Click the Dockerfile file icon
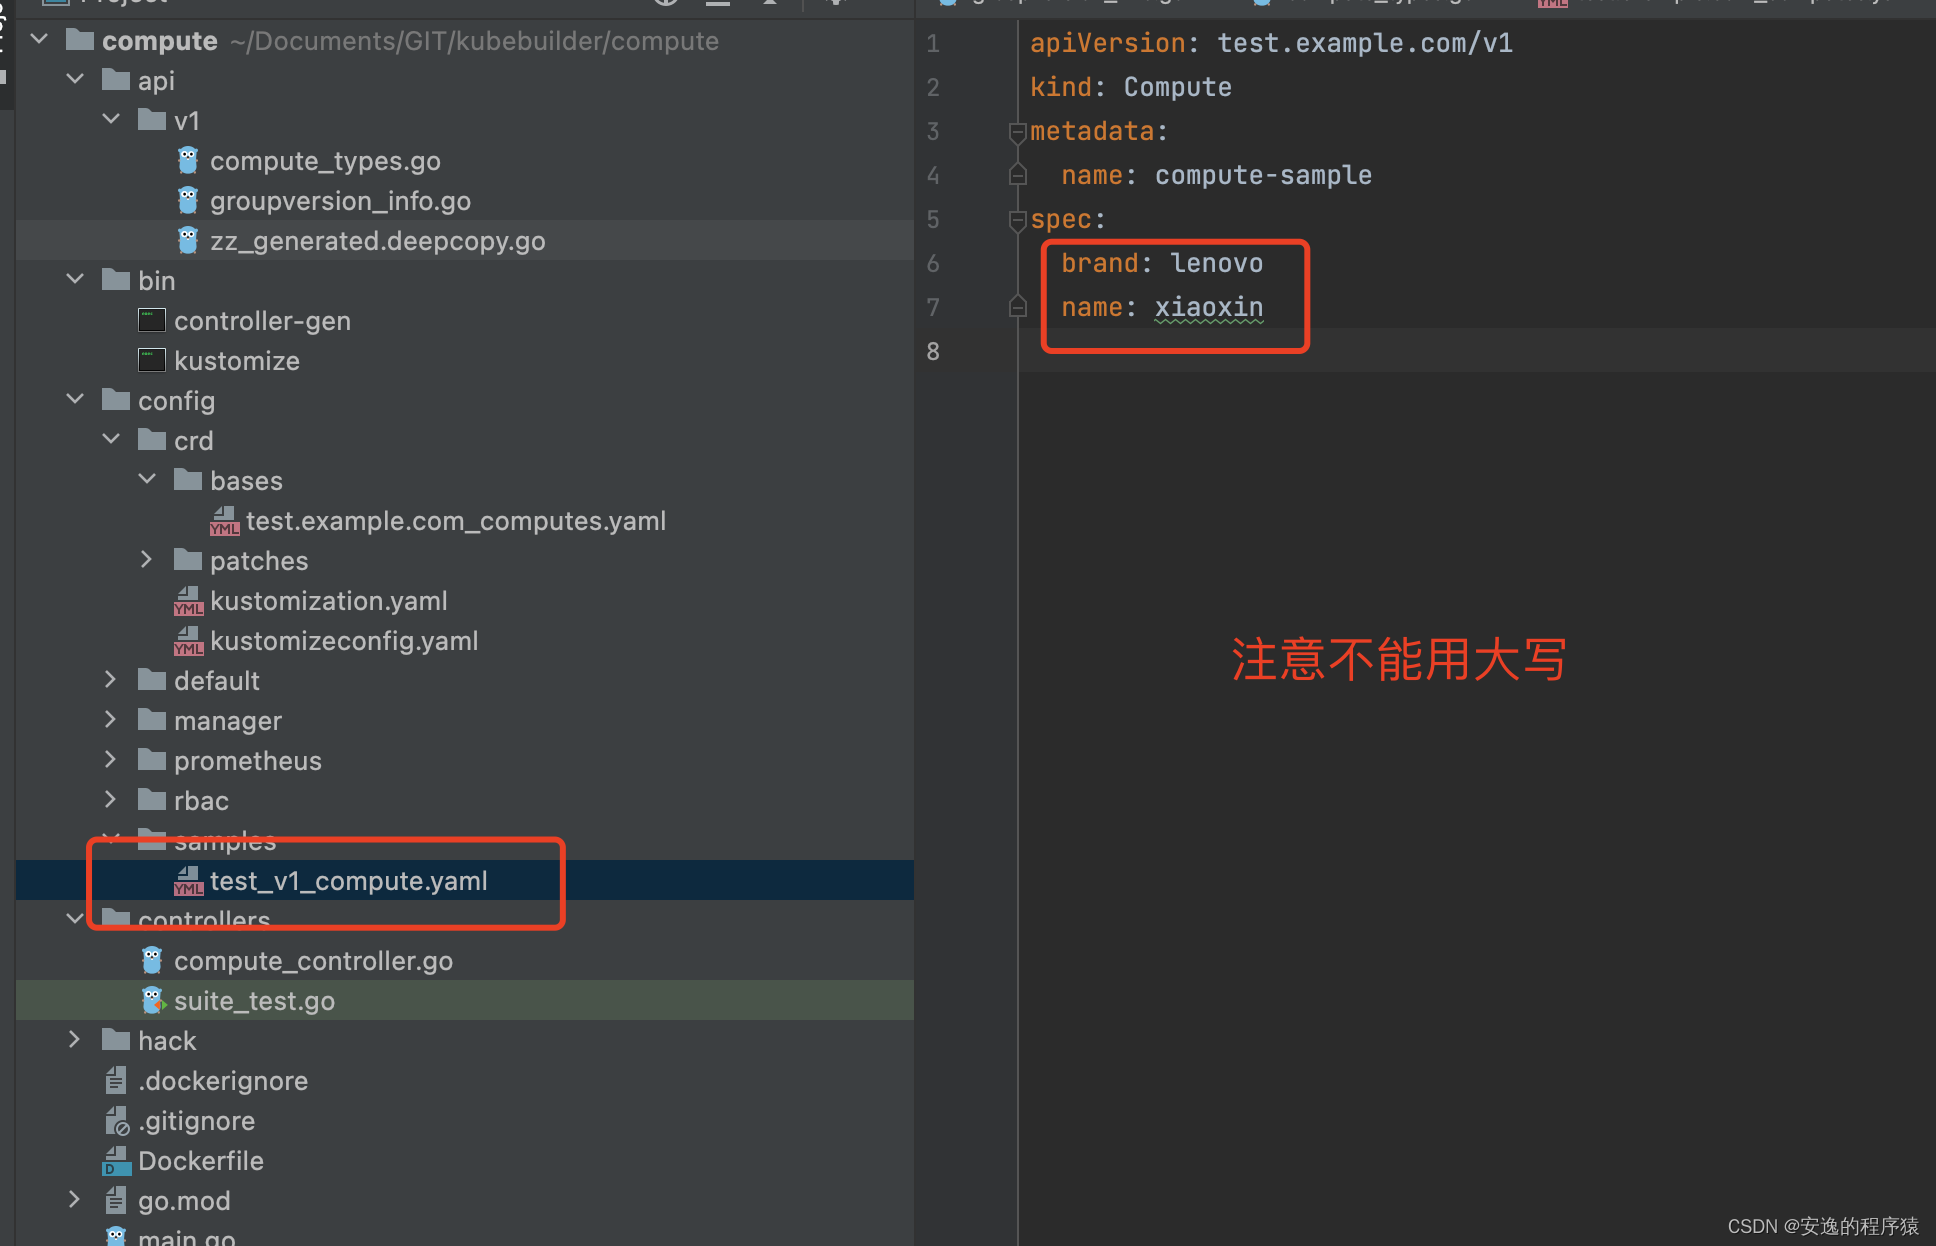Screen dimensions: 1936x1246 [x=116, y=1161]
